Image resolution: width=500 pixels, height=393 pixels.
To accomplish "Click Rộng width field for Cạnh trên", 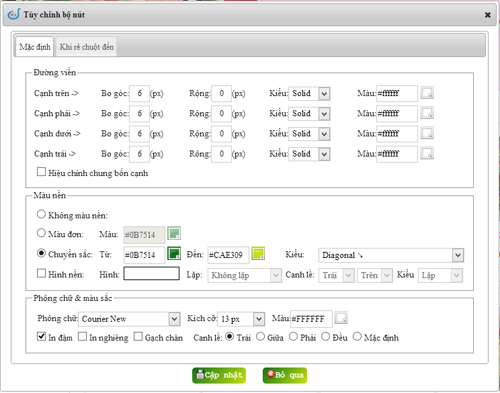I will tap(221, 93).
